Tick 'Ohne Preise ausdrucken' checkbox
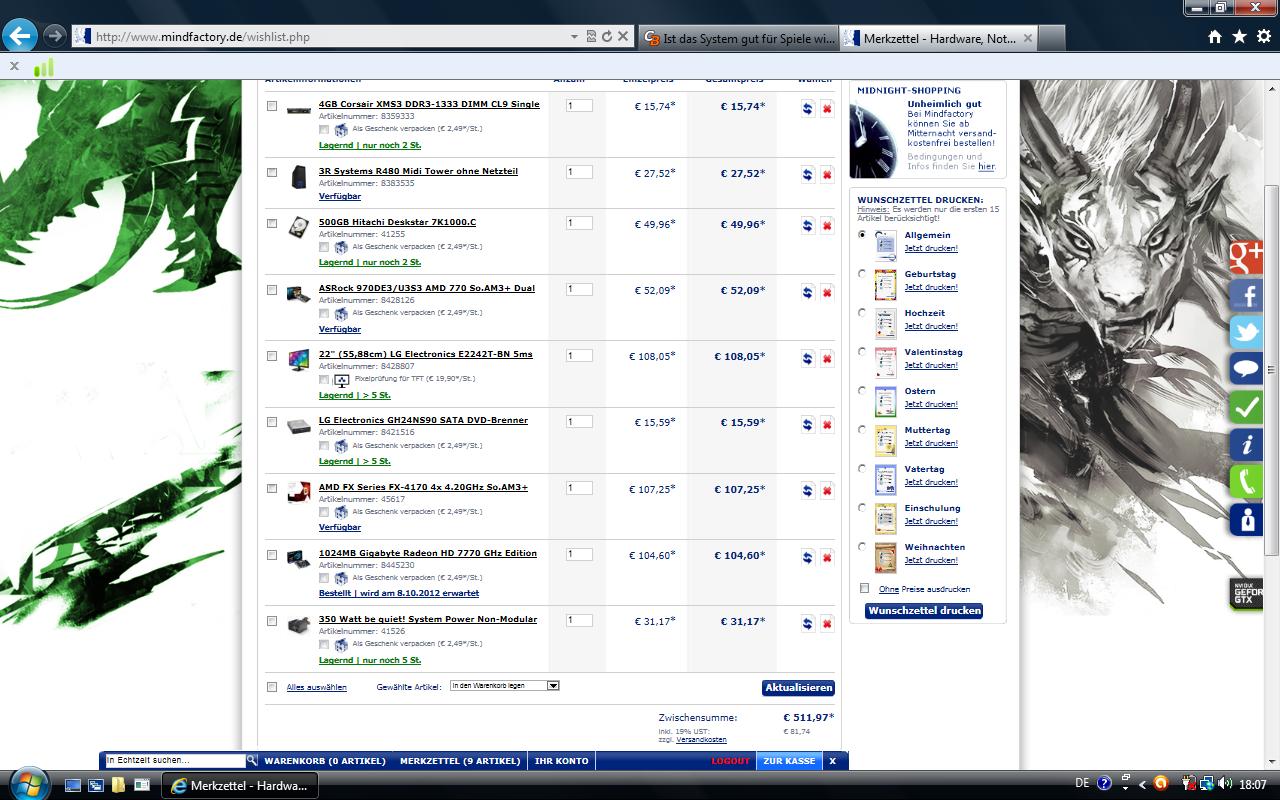This screenshot has width=1280, height=800. tap(865, 588)
